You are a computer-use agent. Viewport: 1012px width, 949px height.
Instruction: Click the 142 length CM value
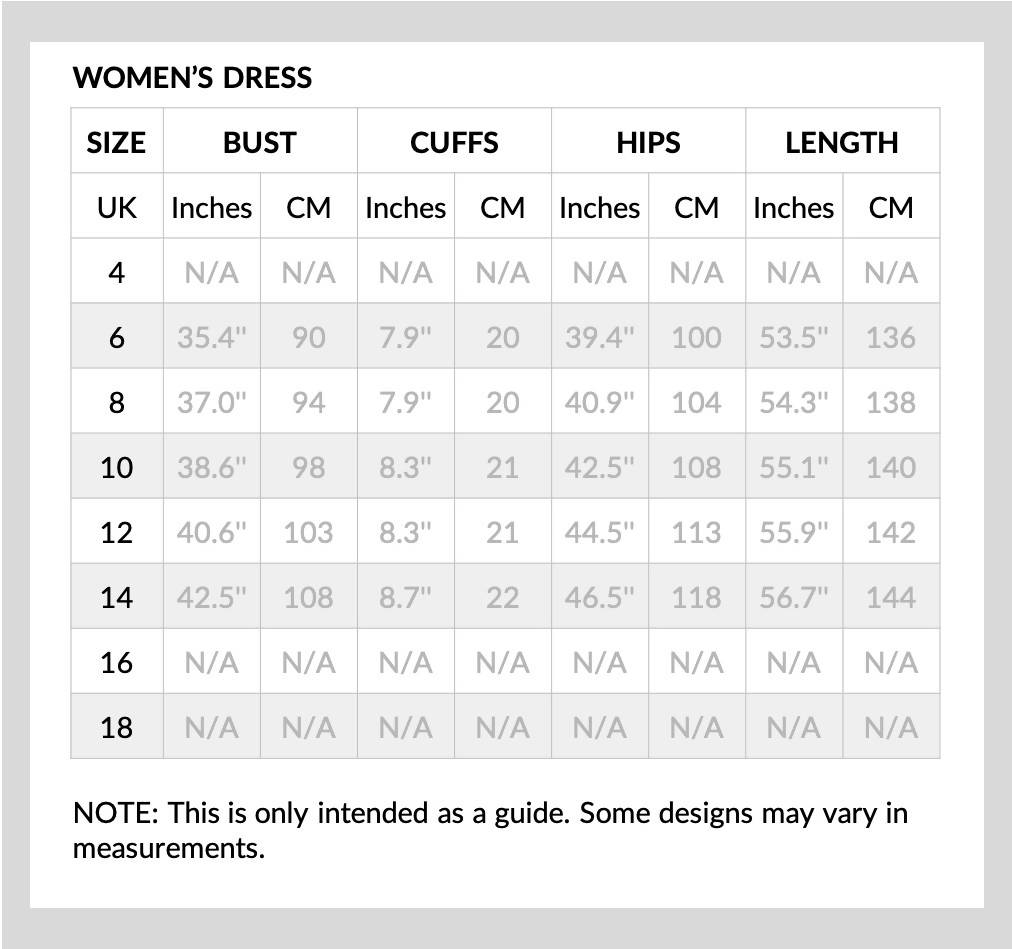click(x=891, y=533)
